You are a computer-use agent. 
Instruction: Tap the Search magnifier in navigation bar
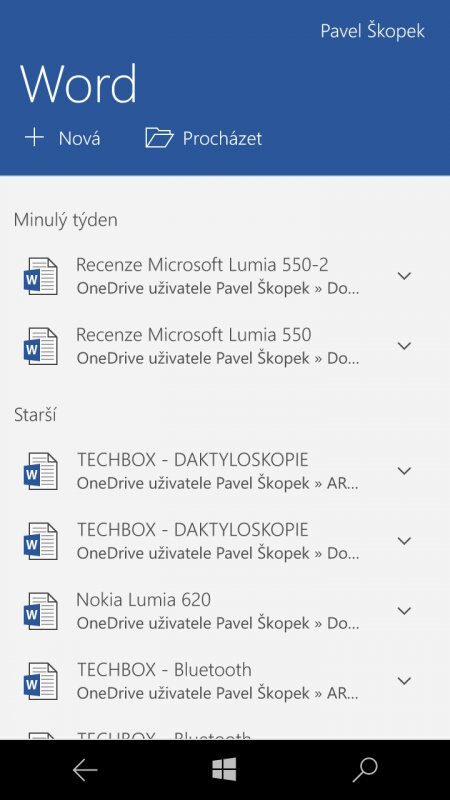(x=365, y=769)
